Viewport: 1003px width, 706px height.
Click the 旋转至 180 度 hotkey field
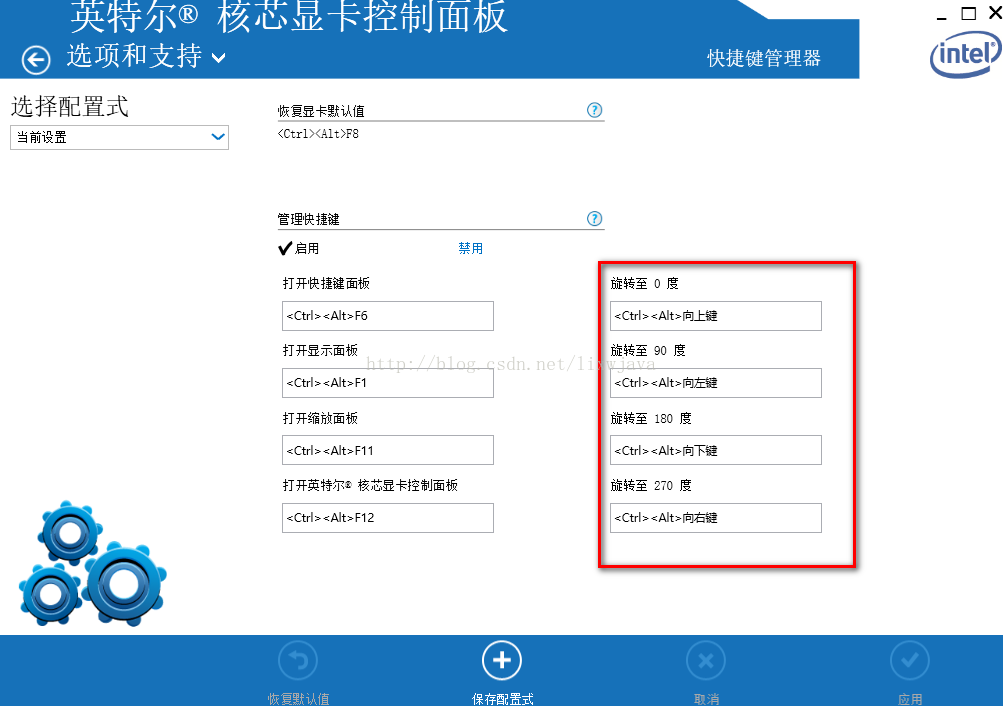716,450
